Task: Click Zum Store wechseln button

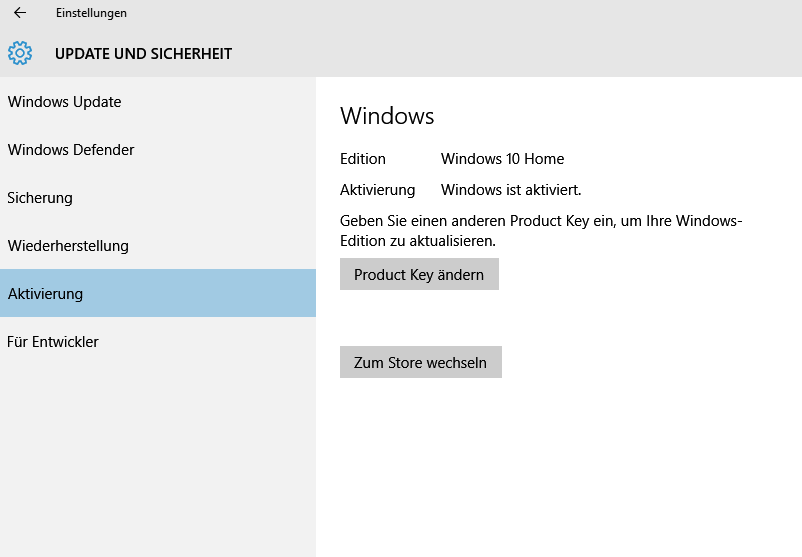Action: click(x=420, y=362)
